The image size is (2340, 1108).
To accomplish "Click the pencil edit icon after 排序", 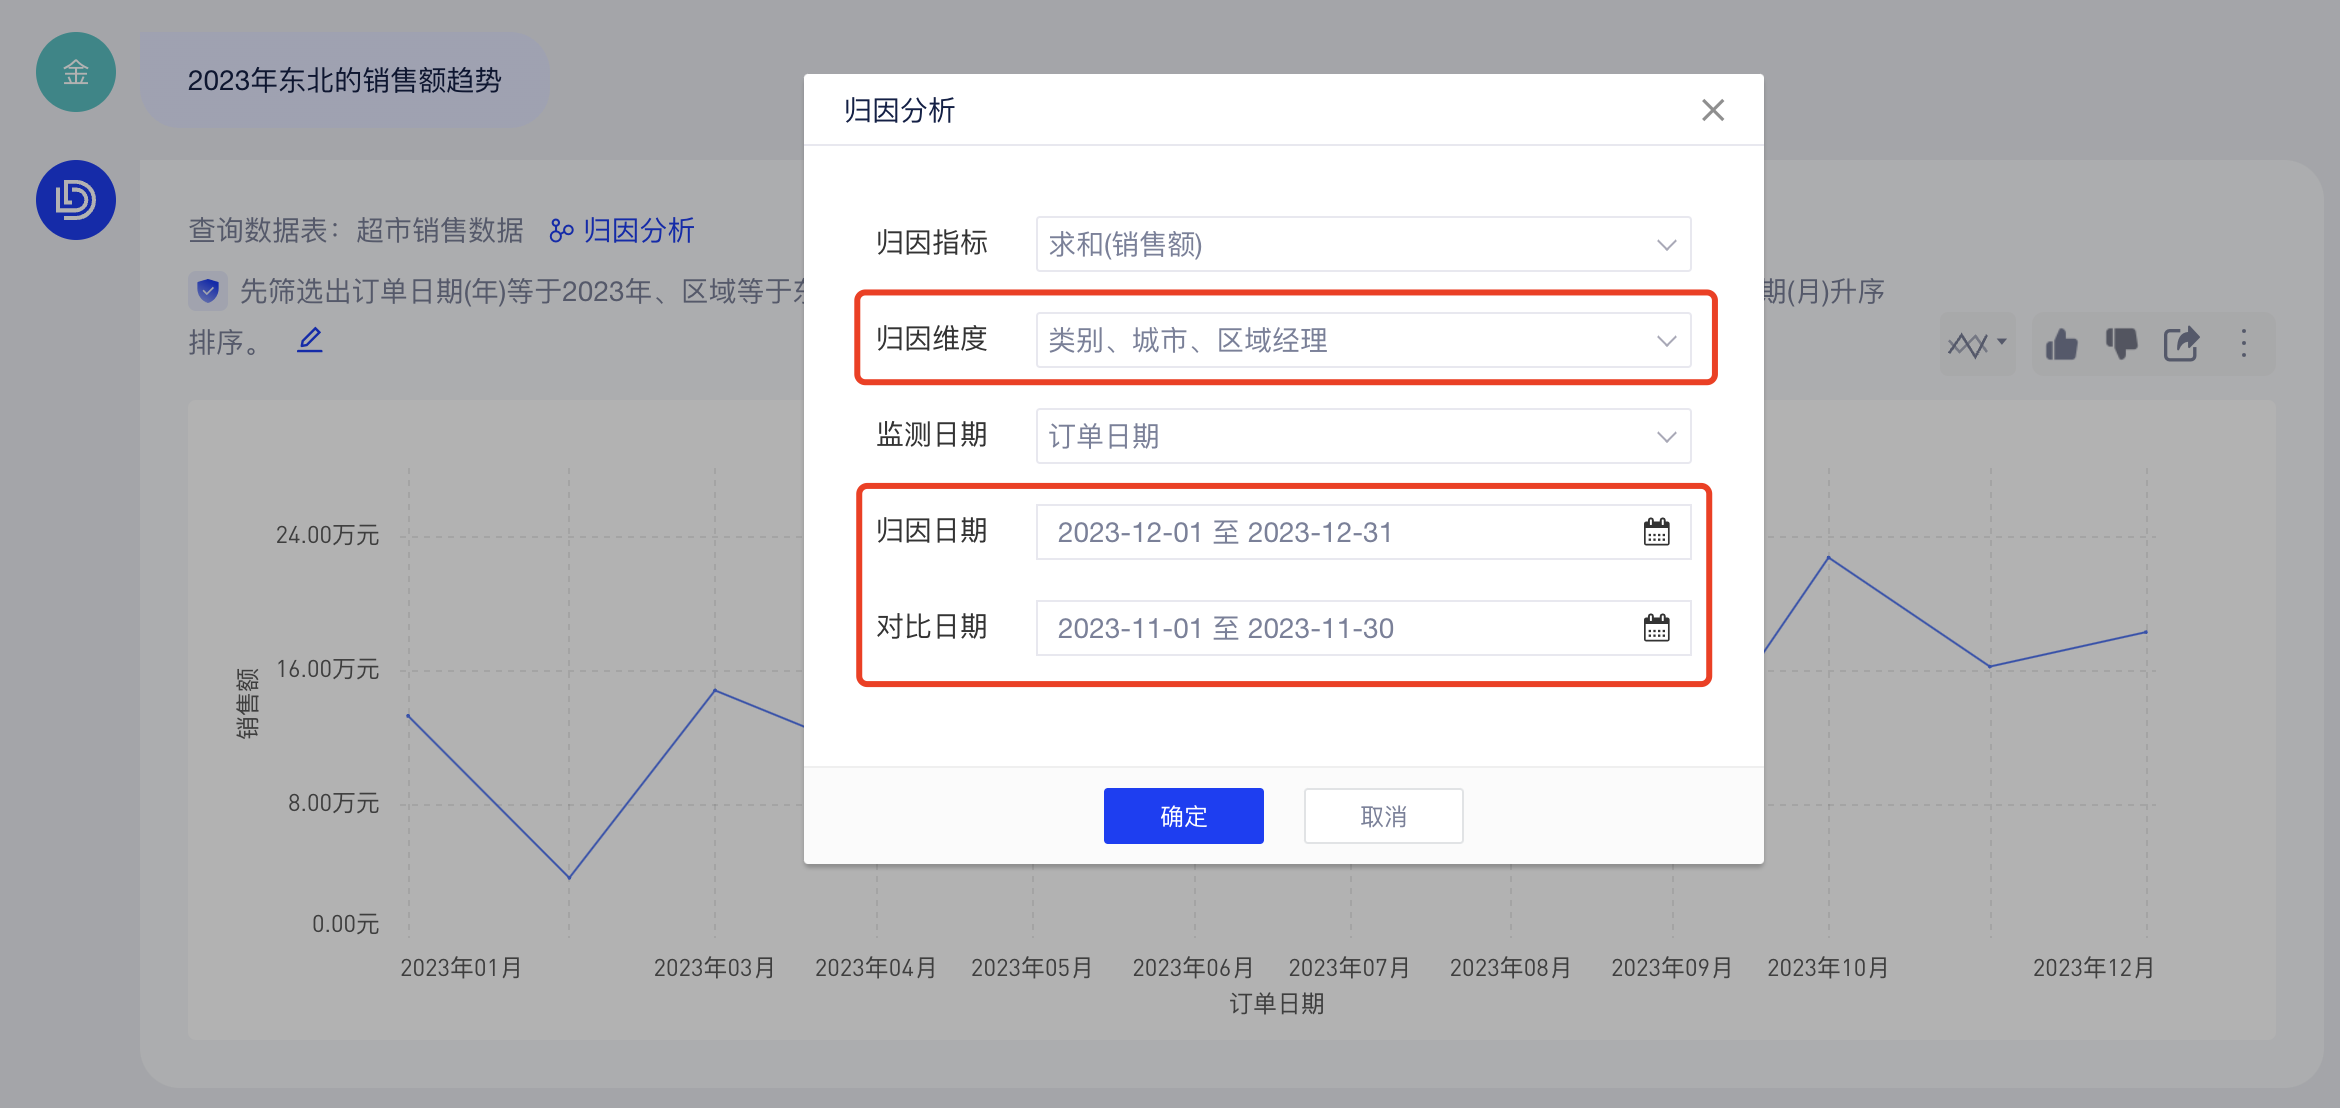I will (x=310, y=341).
